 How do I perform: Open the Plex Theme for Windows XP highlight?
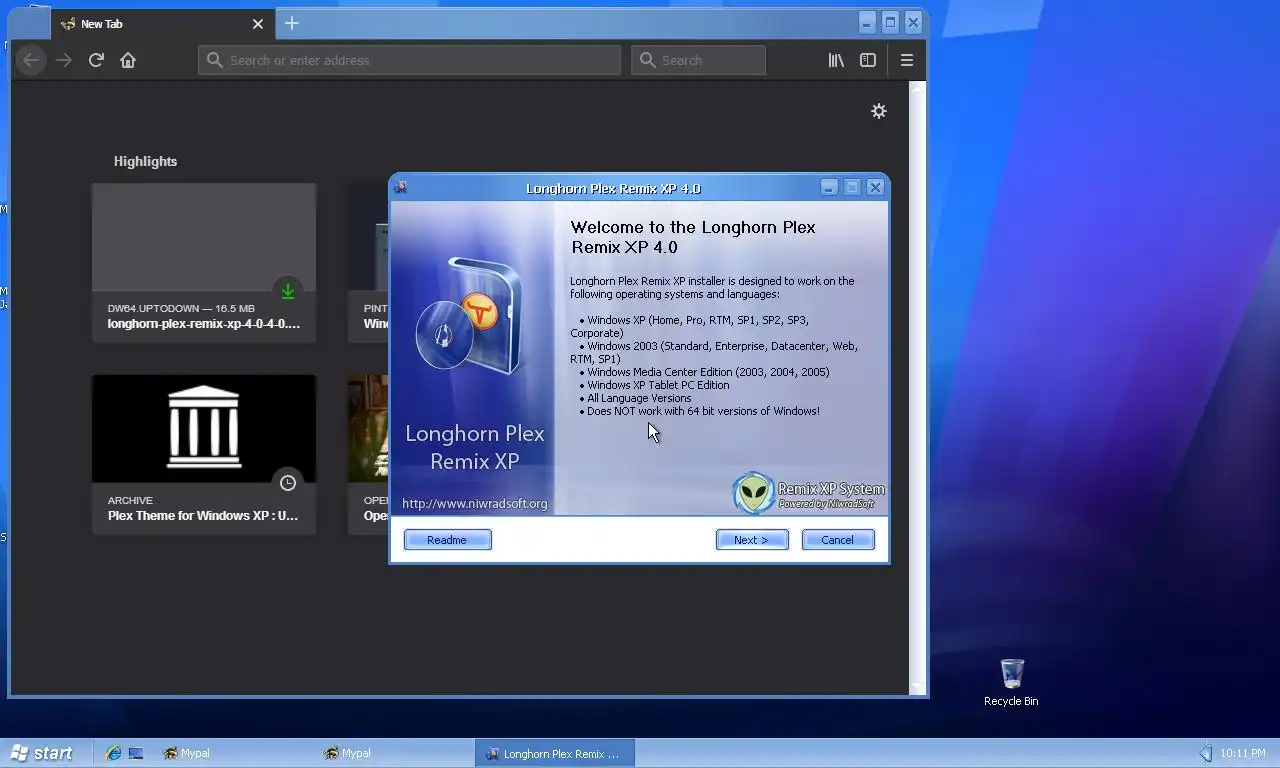pyautogui.click(x=204, y=455)
